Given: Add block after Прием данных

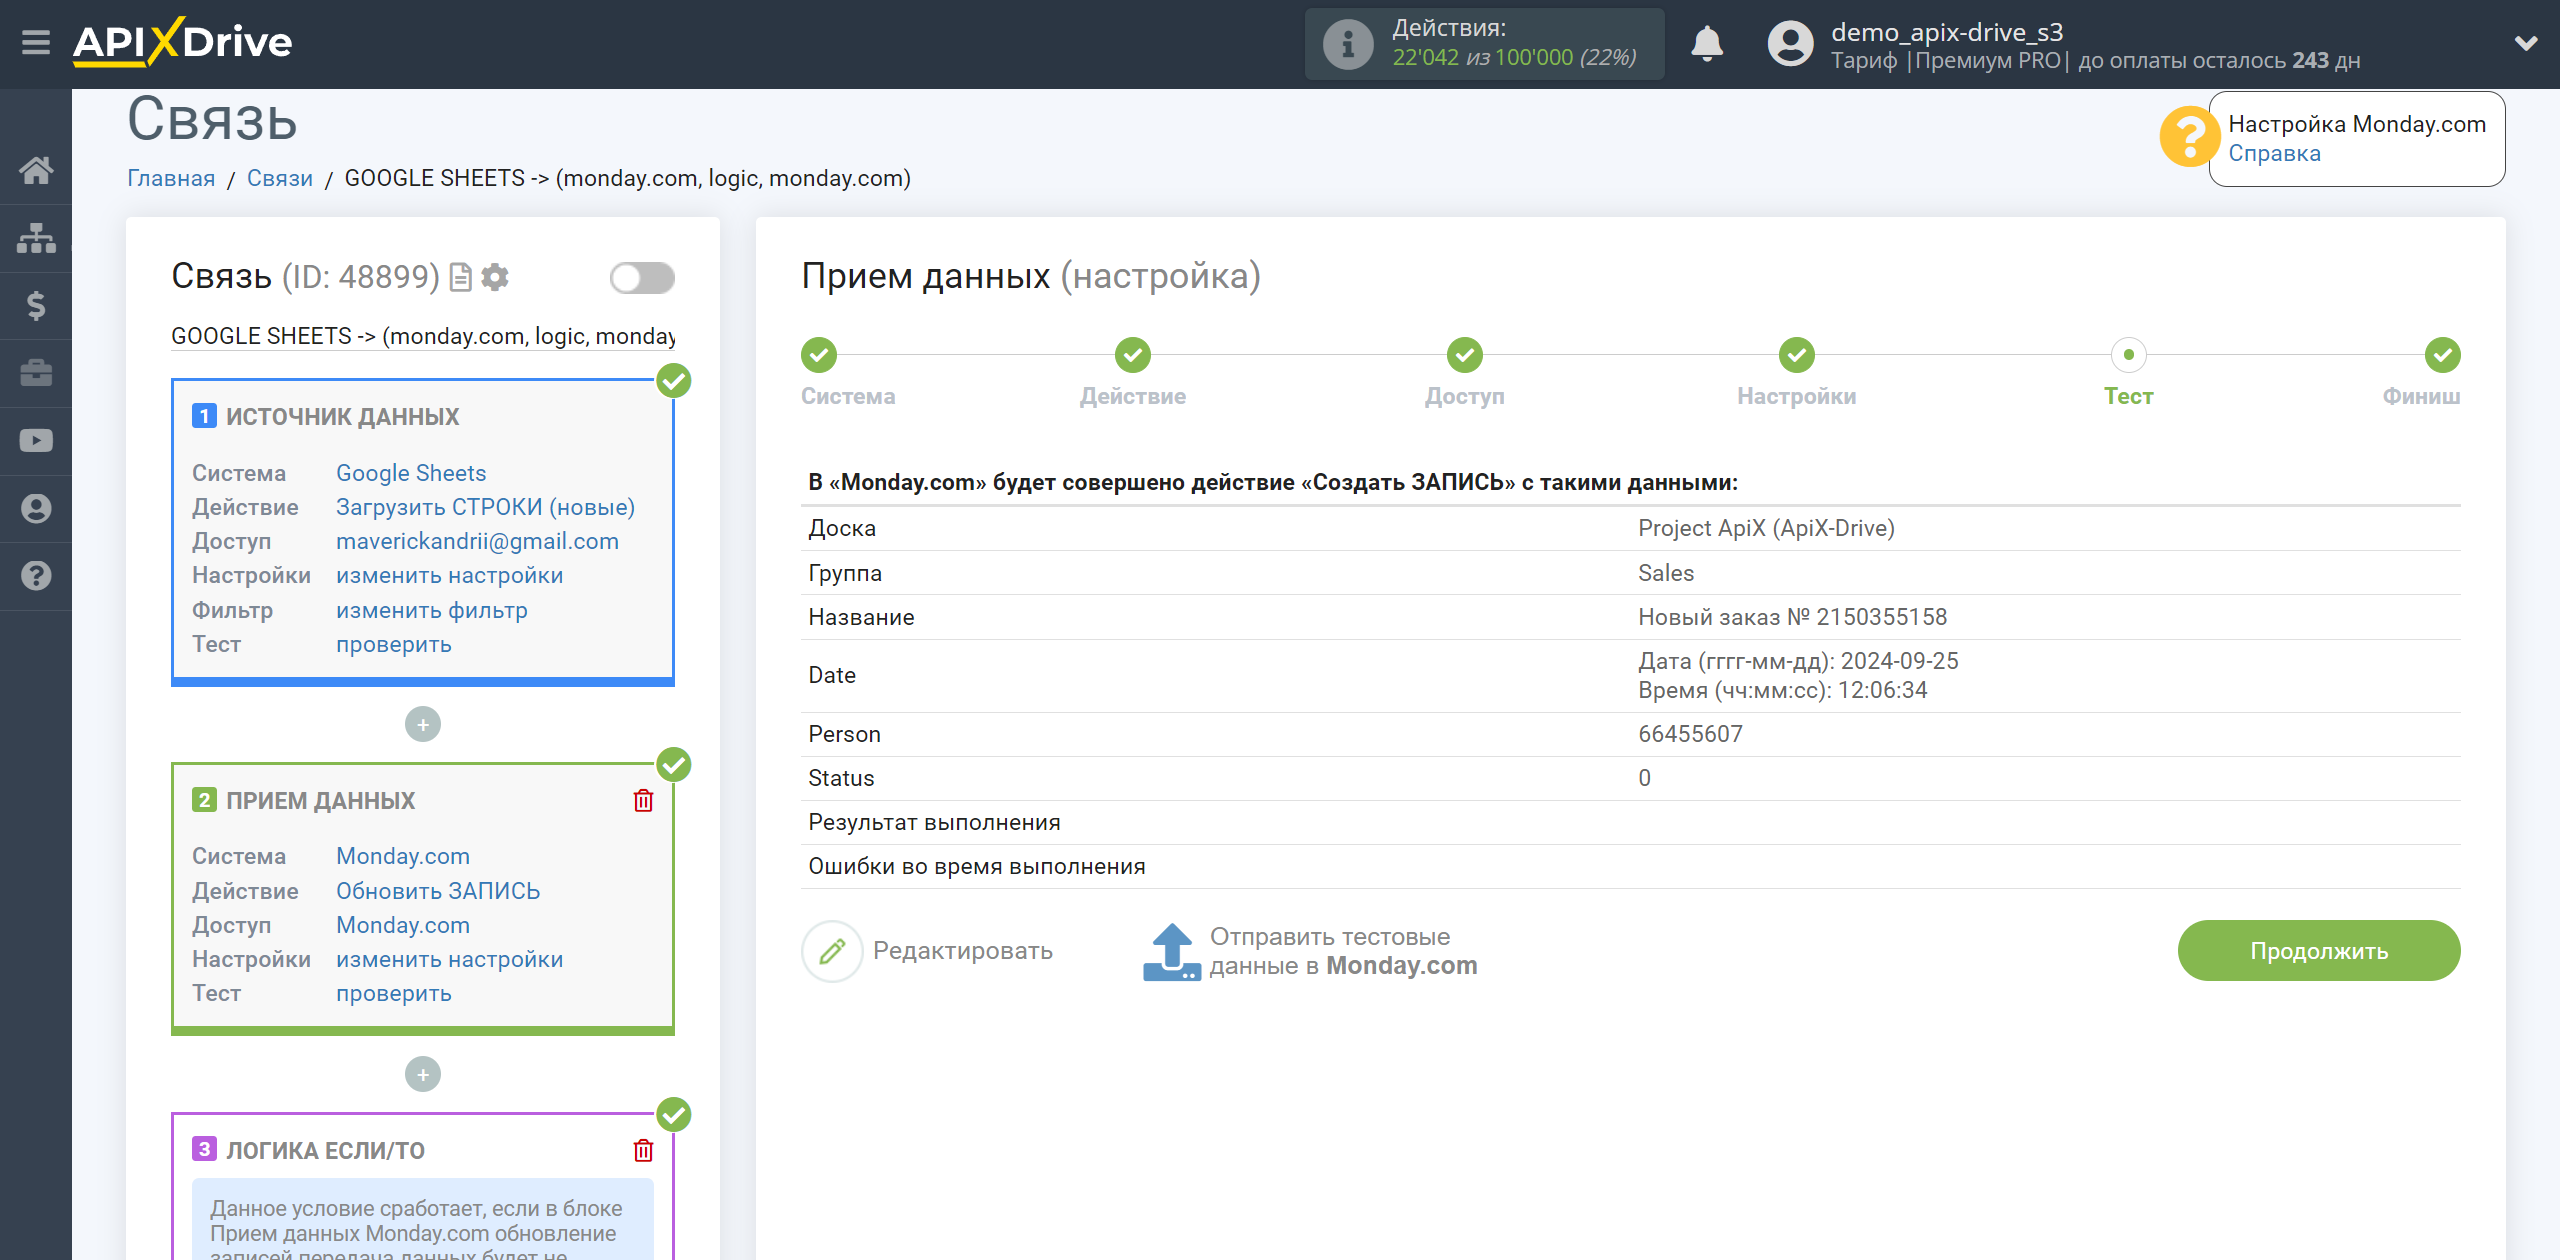Looking at the screenshot, I should coord(423,1074).
